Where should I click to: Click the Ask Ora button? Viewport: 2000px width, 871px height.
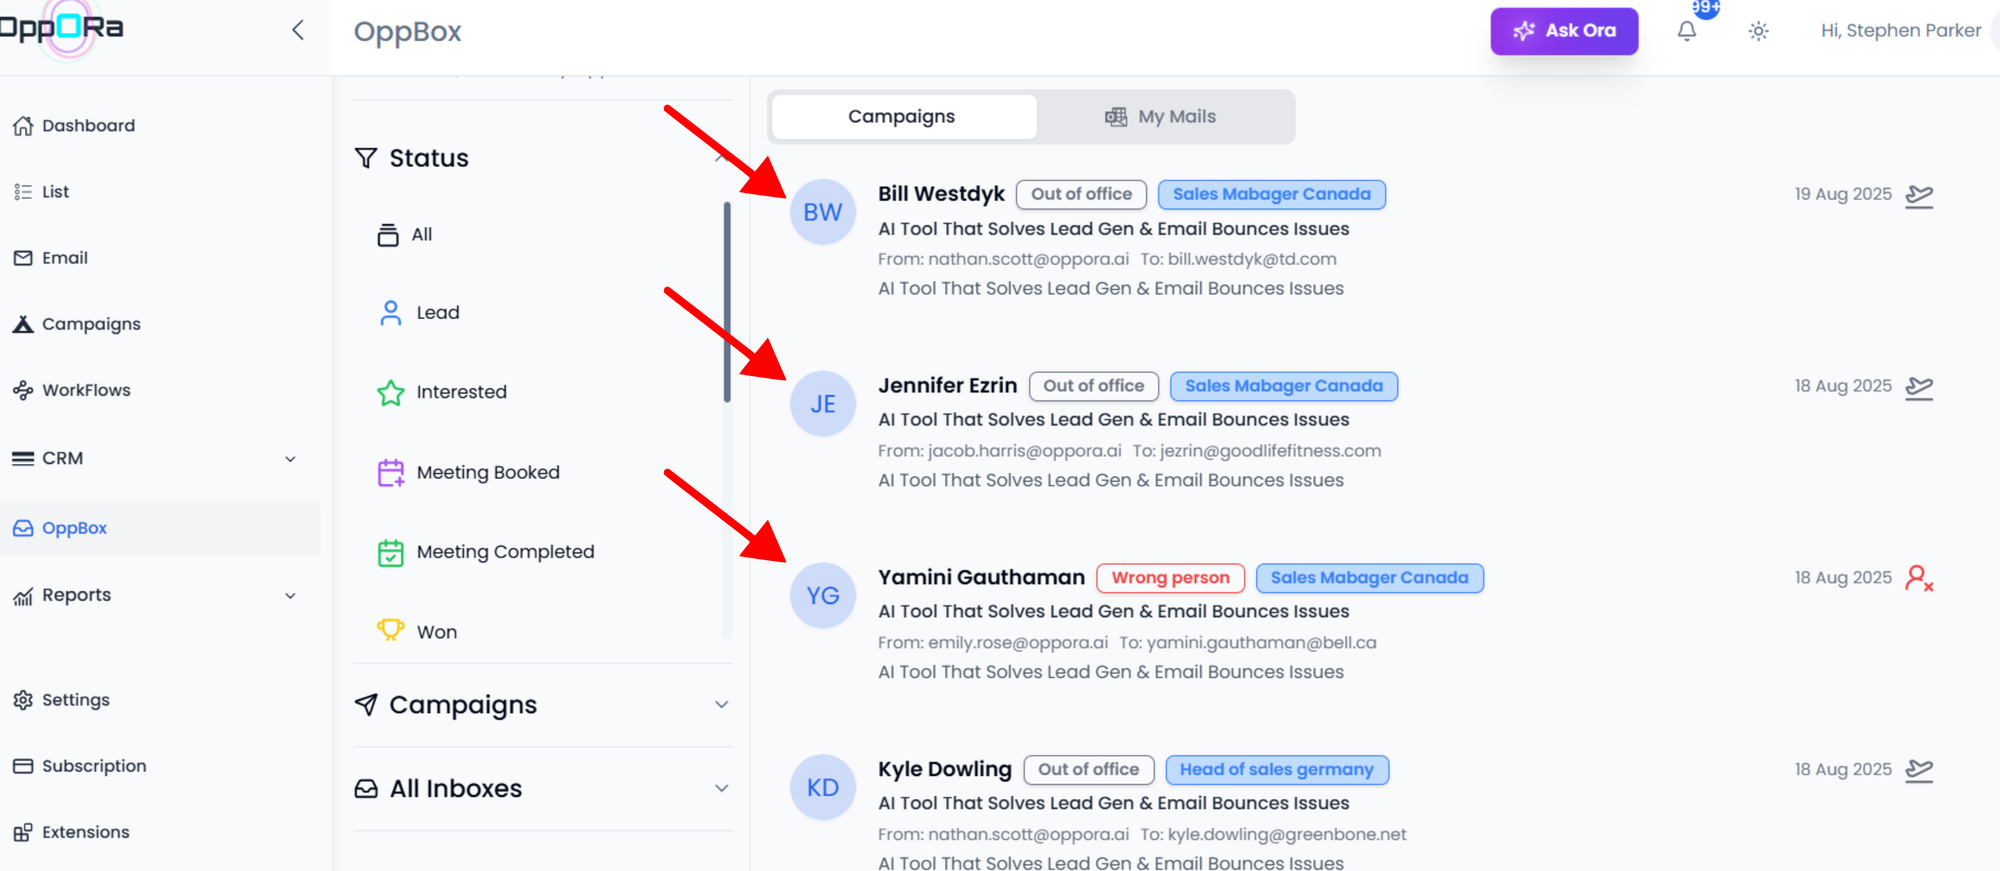pyautogui.click(x=1564, y=31)
